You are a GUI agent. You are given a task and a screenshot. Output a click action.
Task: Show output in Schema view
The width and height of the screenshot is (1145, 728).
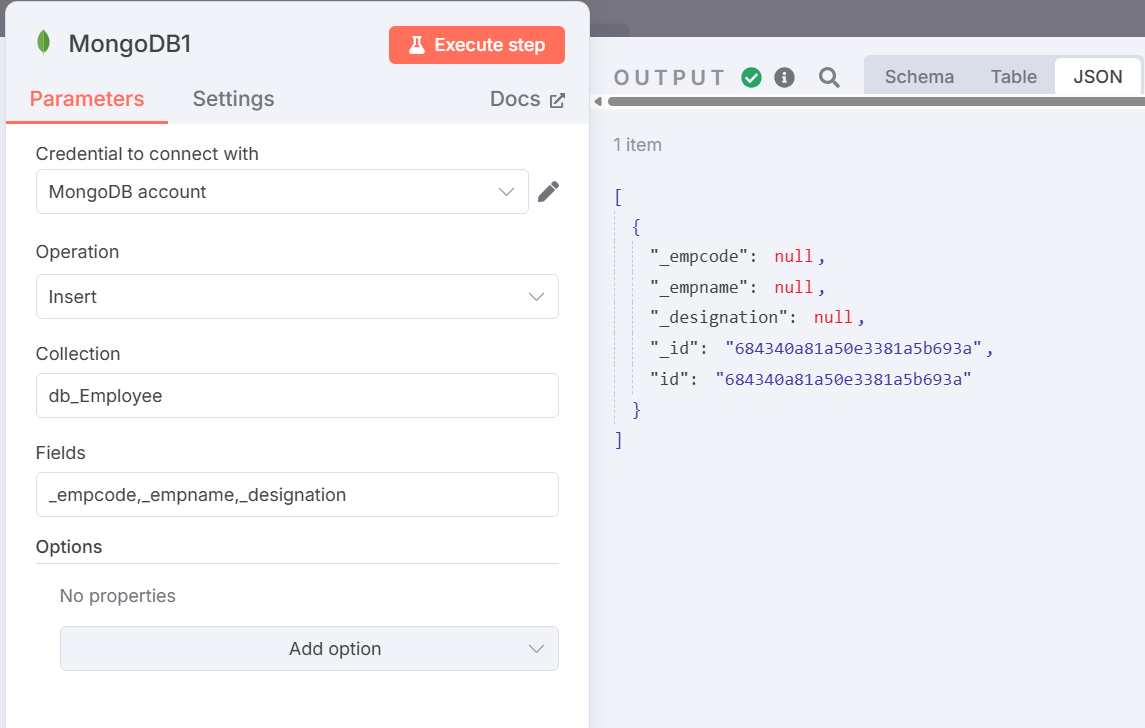(919, 77)
